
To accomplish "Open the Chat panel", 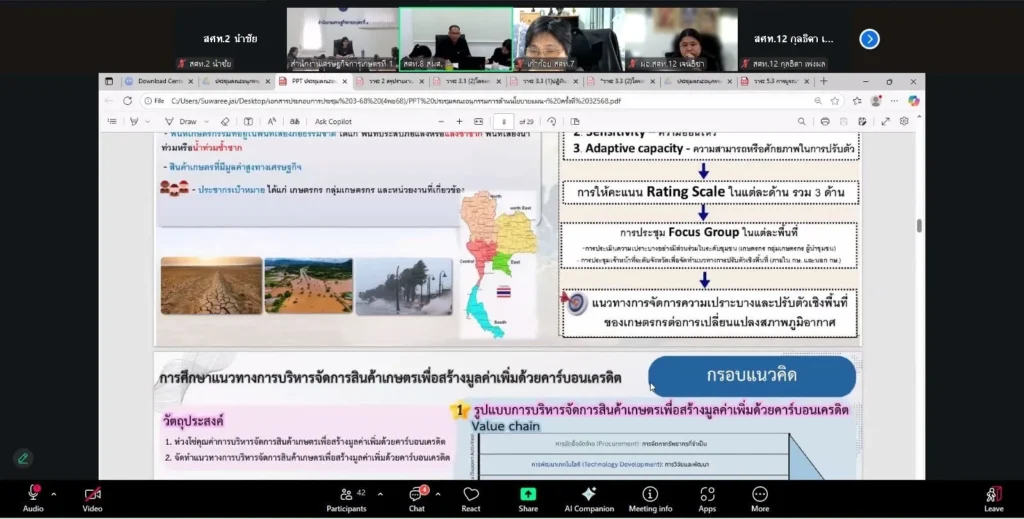I will [416, 495].
